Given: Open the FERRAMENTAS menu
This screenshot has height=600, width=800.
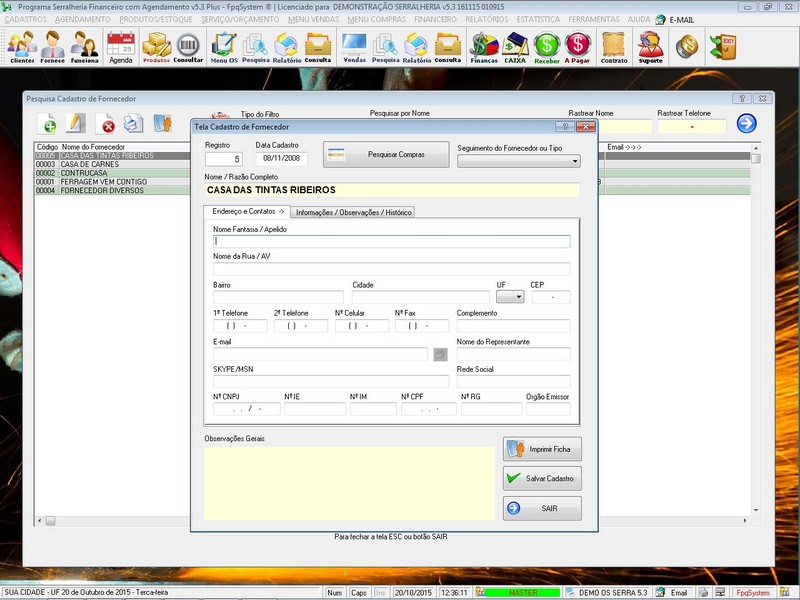Looking at the screenshot, I should (x=594, y=19).
